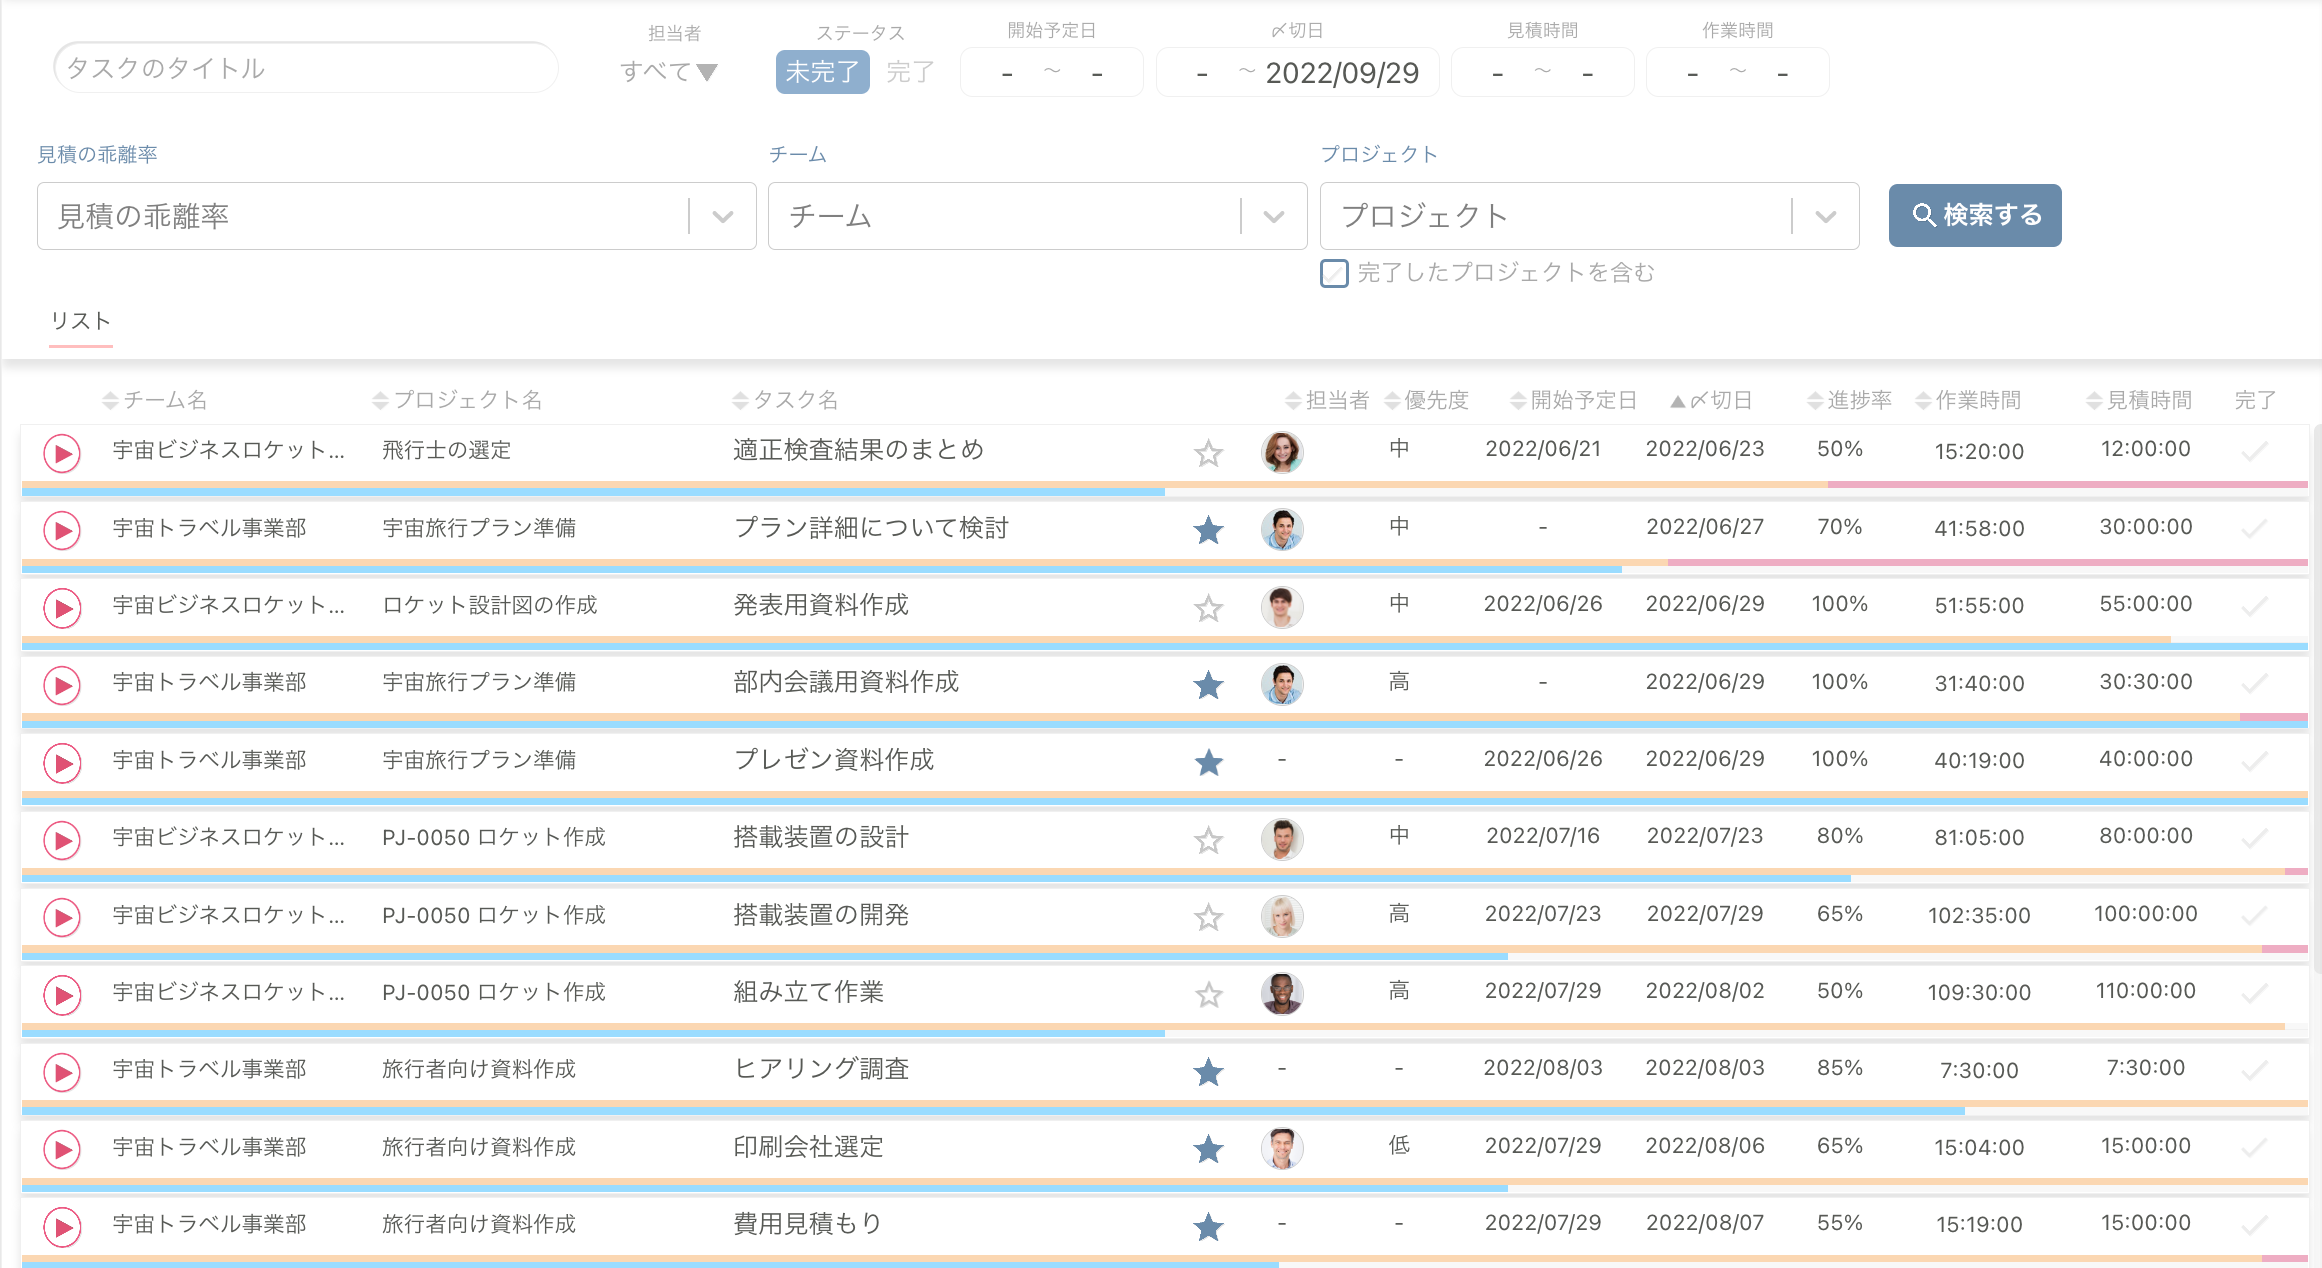This screenshot has width=2322, height=1268.
Task: Toggle the 完了 status filter
Action: (910, 72)
